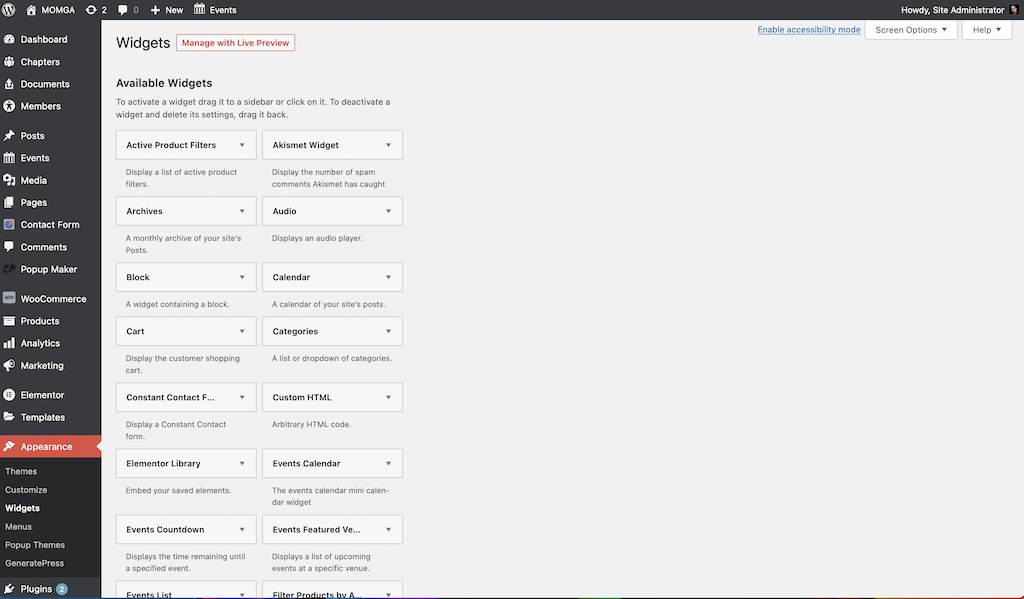Expand the Custom HTML widget arrow
Screen dimensions: 1024x599
[388, 397]
